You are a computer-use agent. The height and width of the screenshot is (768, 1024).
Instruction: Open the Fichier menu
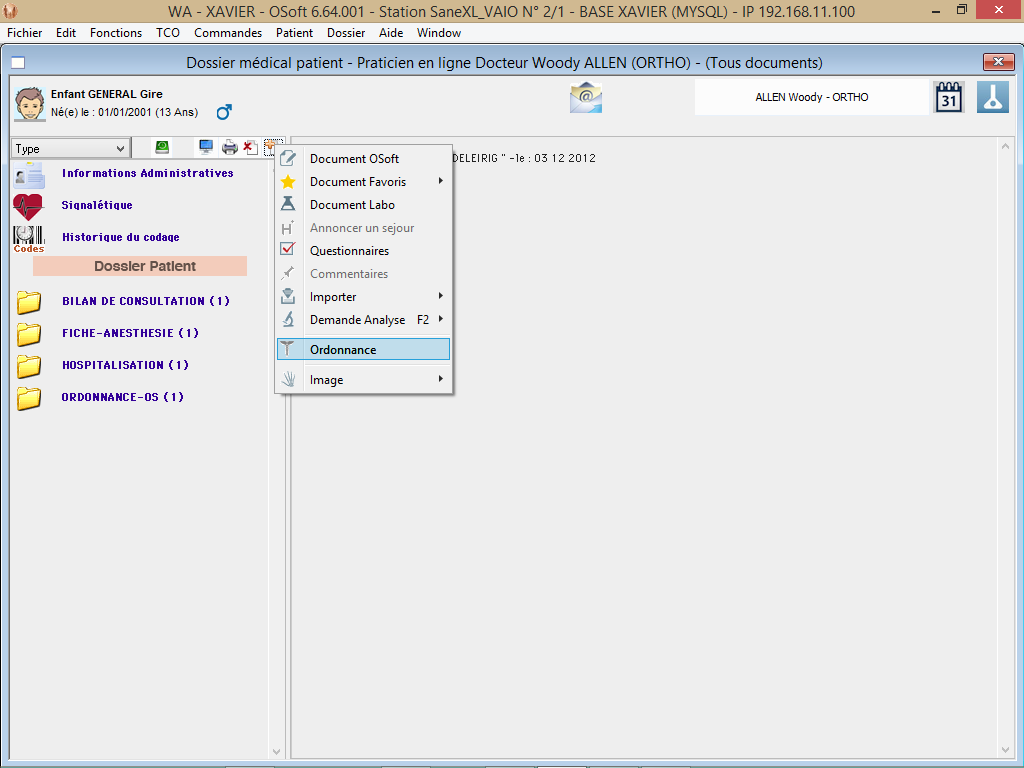point(25,33)
